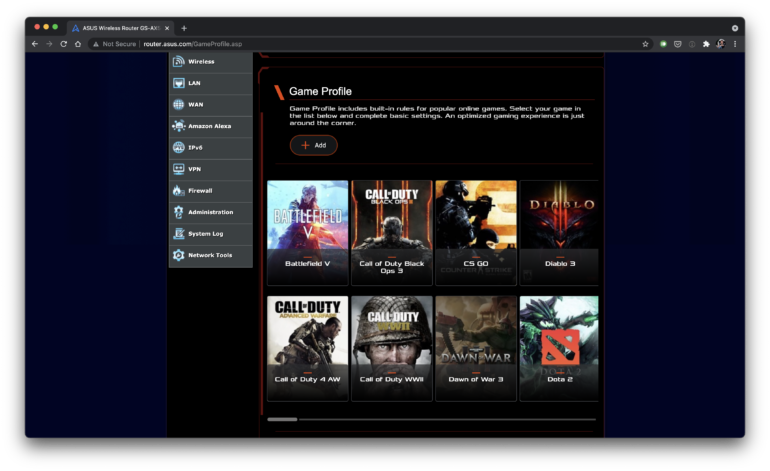Open the Network Tools menu item
The width and height of the screenshot is (770, 471).
tap(211, 255)
